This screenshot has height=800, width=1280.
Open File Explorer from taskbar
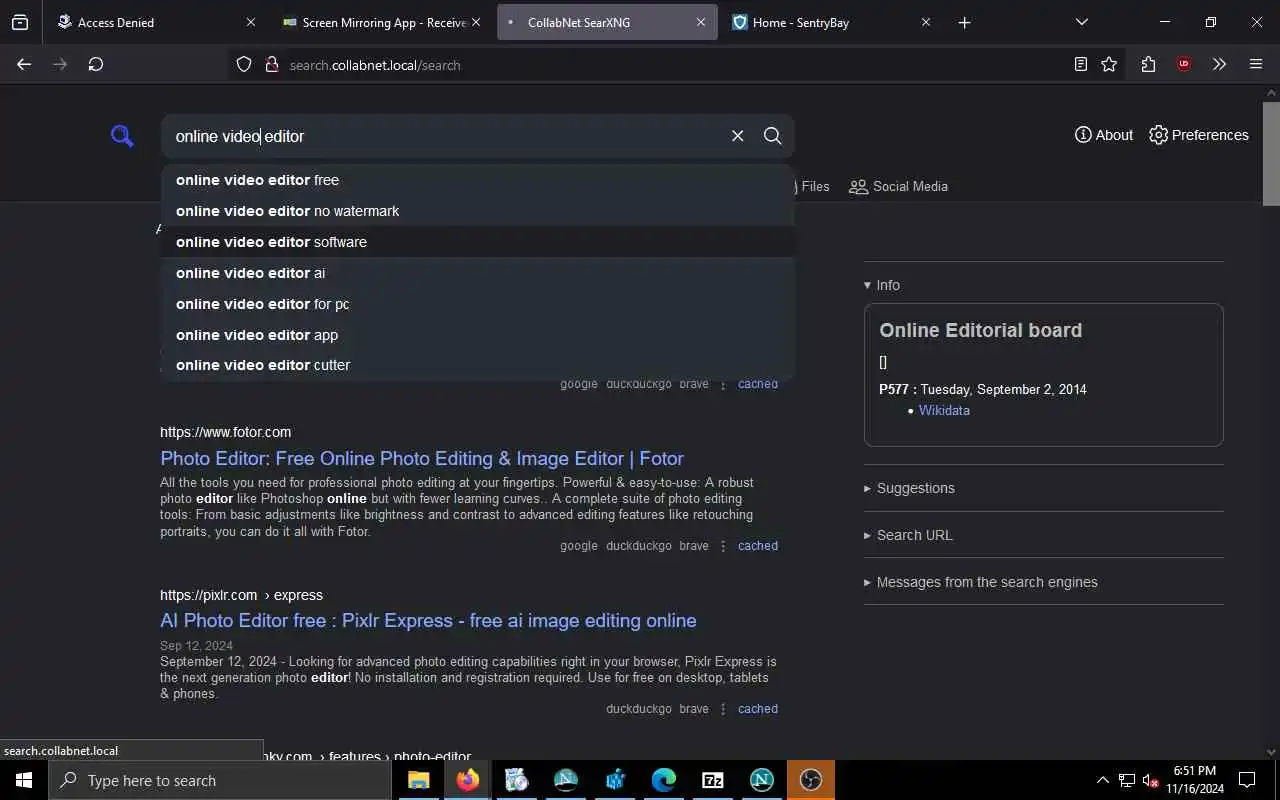pyautogui.click(x=418, y=780)
